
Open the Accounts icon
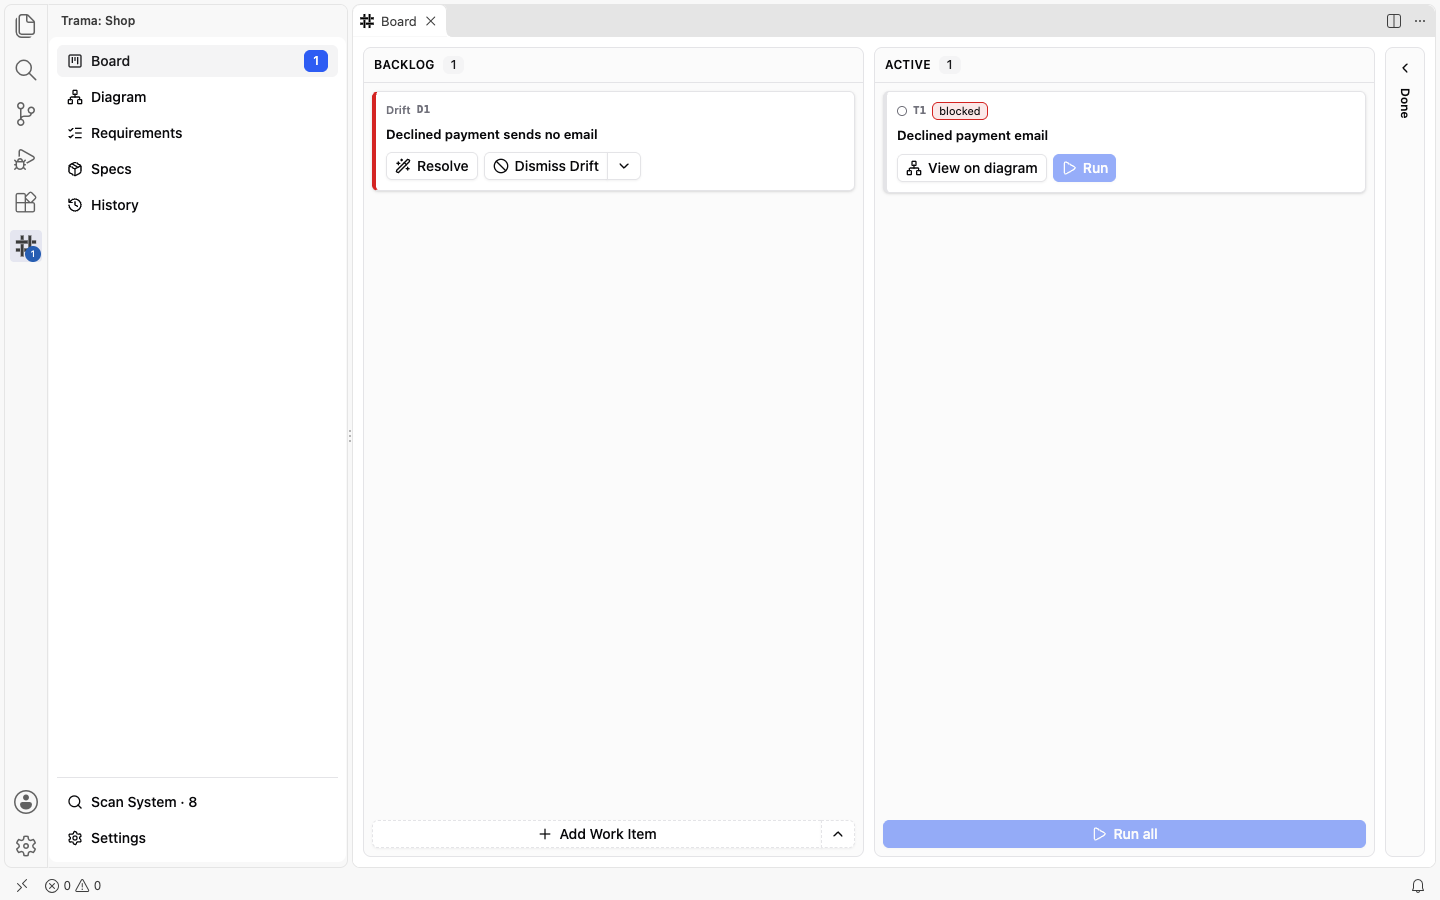coord(26,802)
